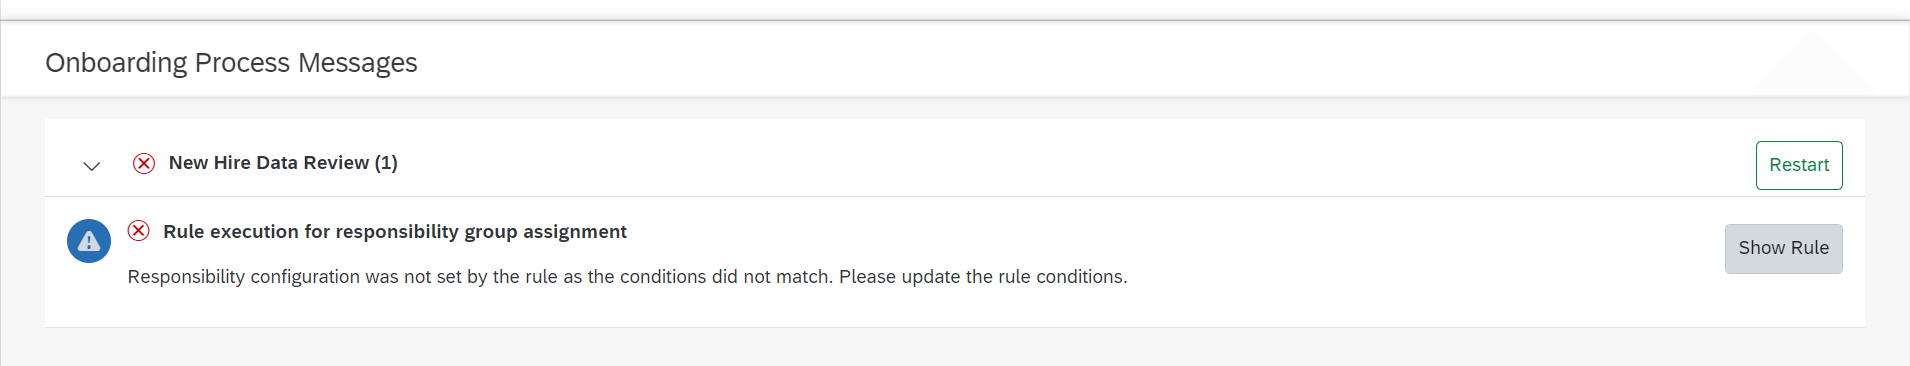The image size is (1910, 366).
Task: Select the New Hire Data Review (1) title
Action: (x=283, y=163)
